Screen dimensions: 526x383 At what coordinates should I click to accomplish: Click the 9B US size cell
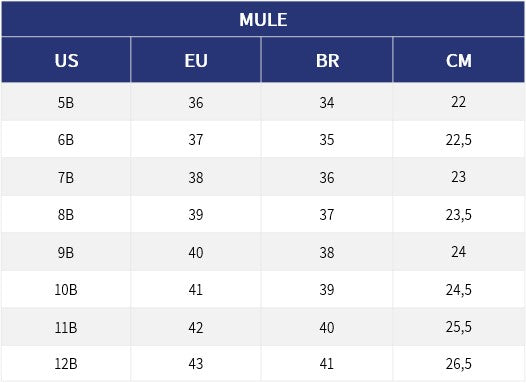[66, 253]
